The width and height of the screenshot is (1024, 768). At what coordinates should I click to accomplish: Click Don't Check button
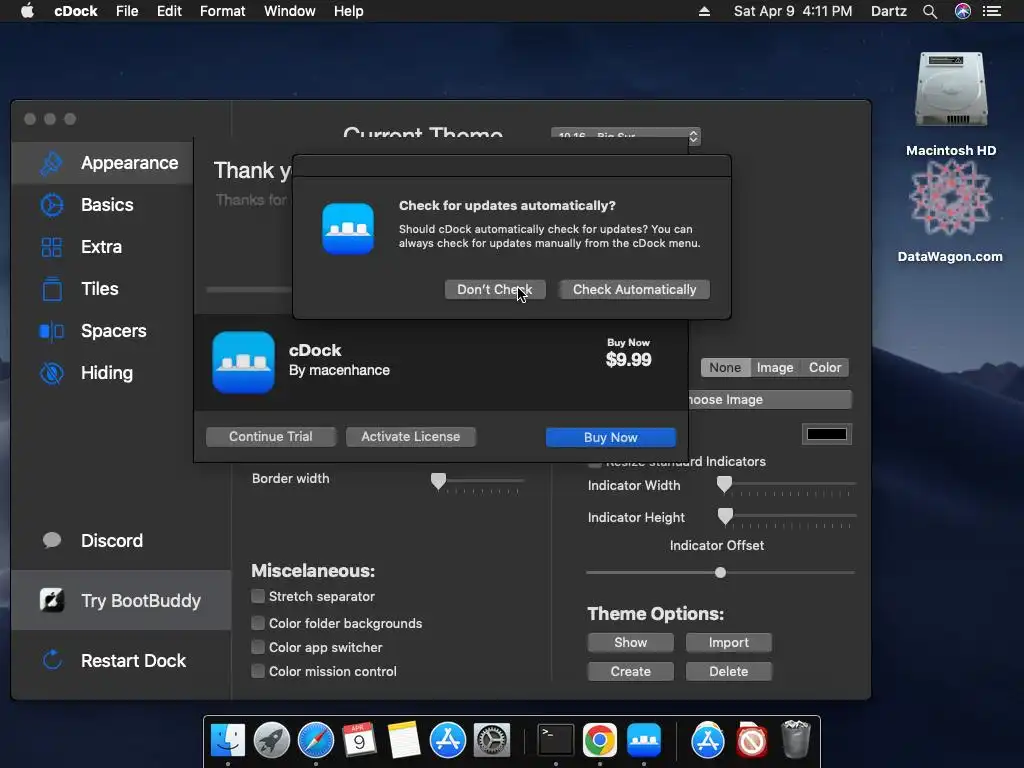pos(494,289)
